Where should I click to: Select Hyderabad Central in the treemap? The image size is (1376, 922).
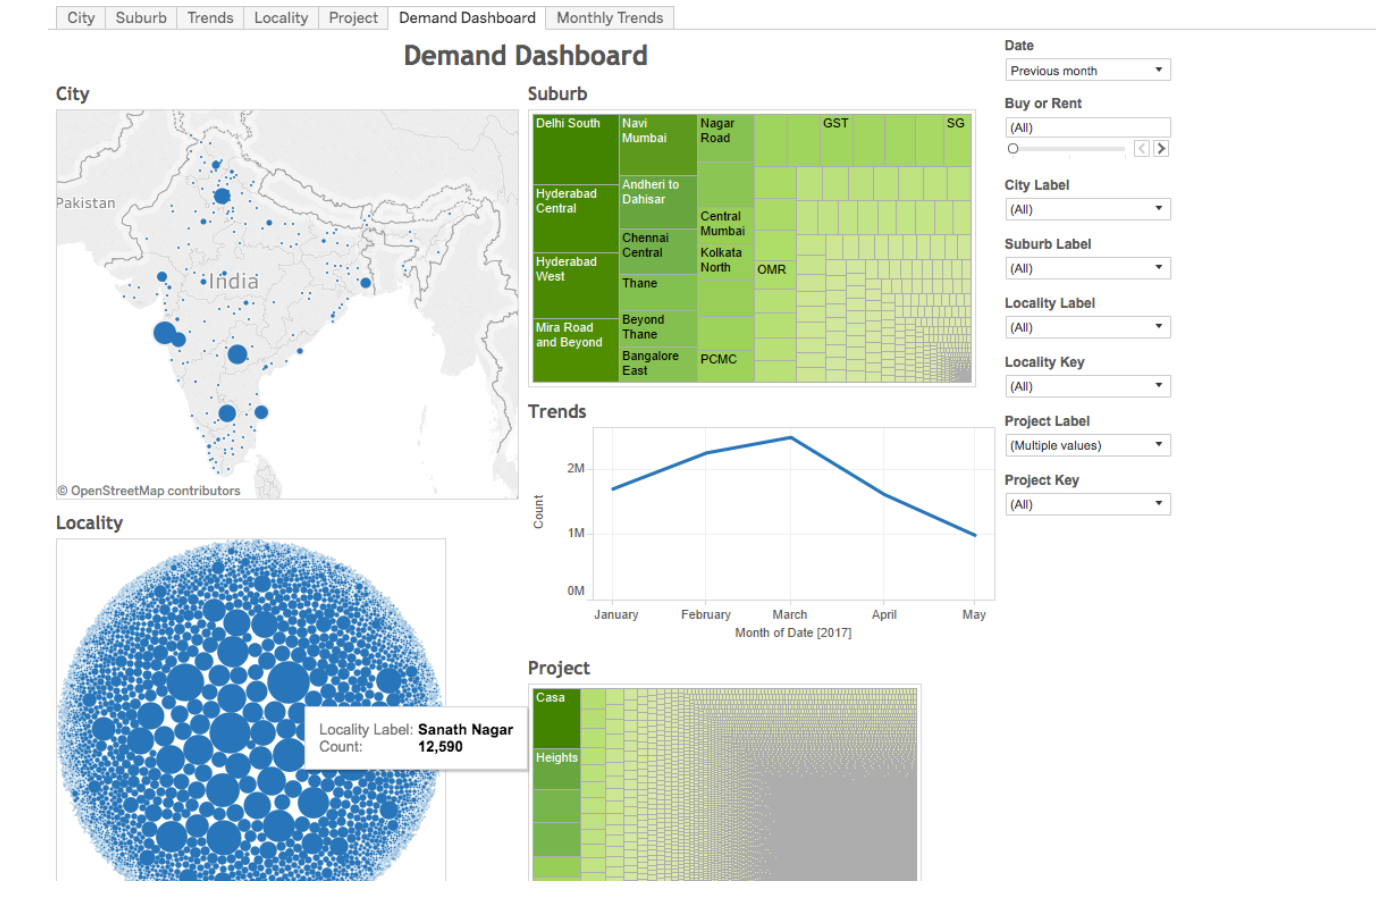[576, 218]
